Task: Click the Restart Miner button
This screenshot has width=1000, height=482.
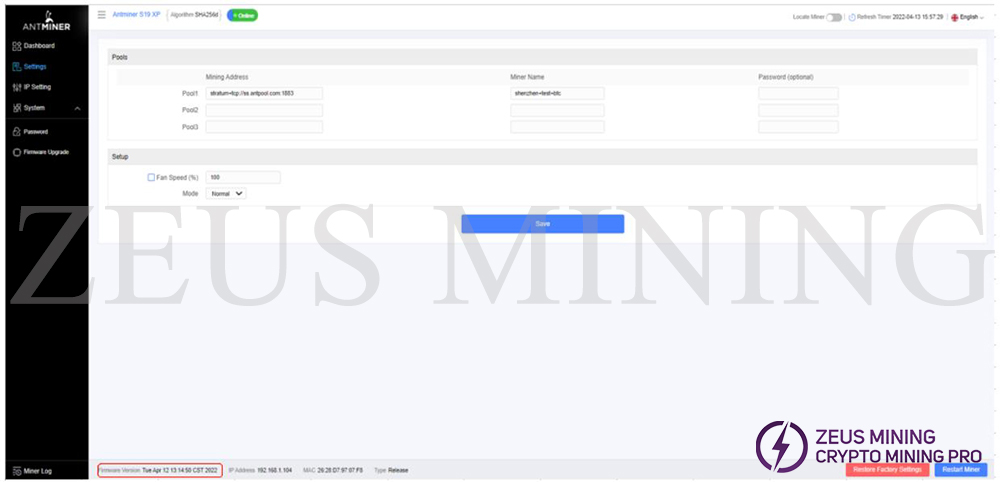Action: pos(960,469)
